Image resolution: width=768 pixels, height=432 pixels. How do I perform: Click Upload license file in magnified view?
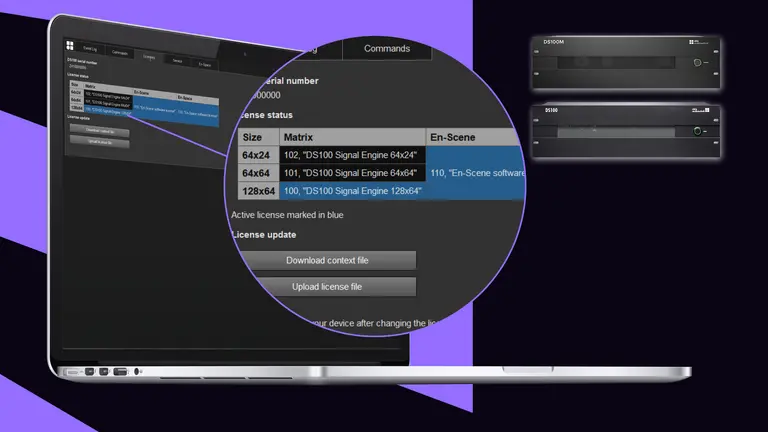click(x=327, y=287)
